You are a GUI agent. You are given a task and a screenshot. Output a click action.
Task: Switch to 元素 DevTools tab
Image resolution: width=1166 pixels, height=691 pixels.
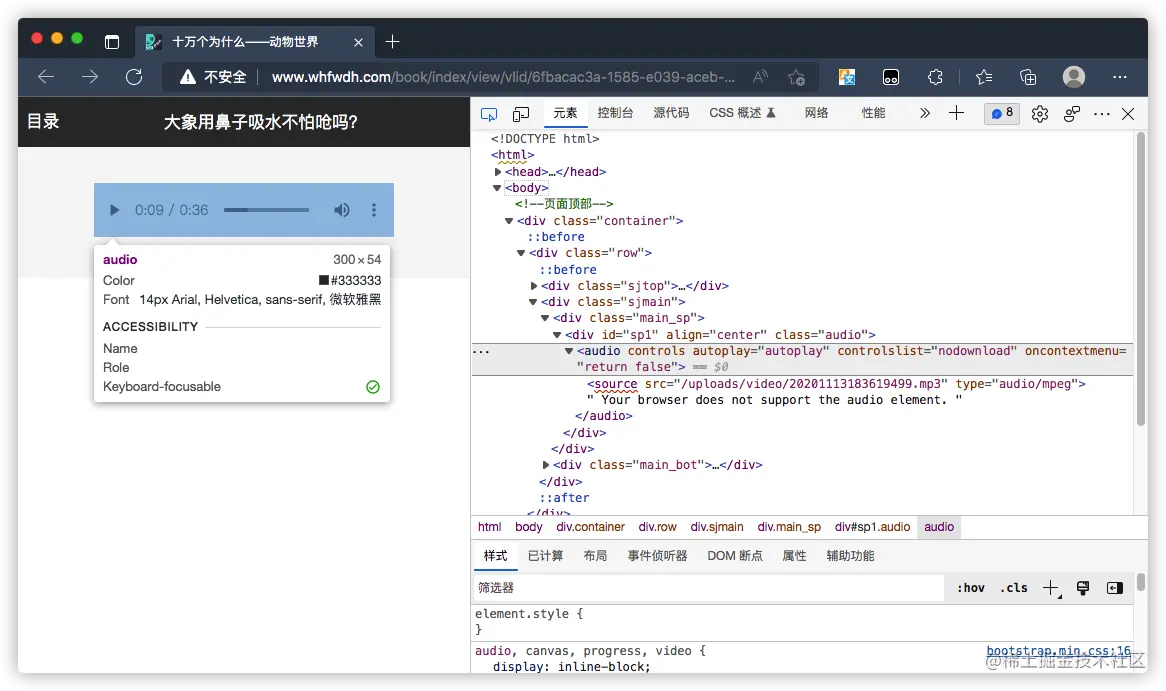coord(565,113)
